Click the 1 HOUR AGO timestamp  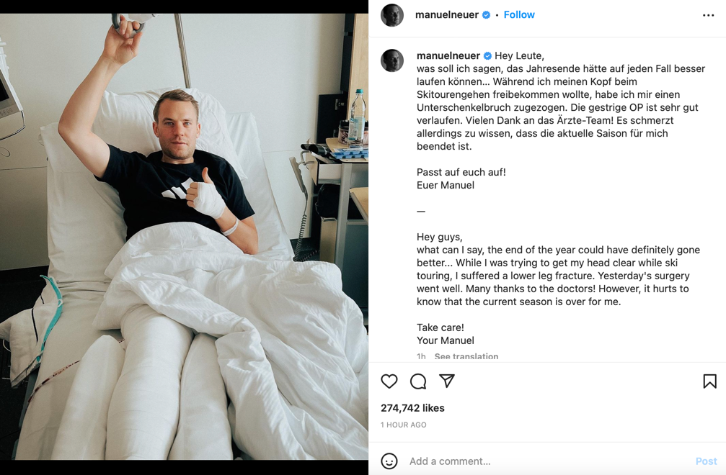tap(403, 425)
